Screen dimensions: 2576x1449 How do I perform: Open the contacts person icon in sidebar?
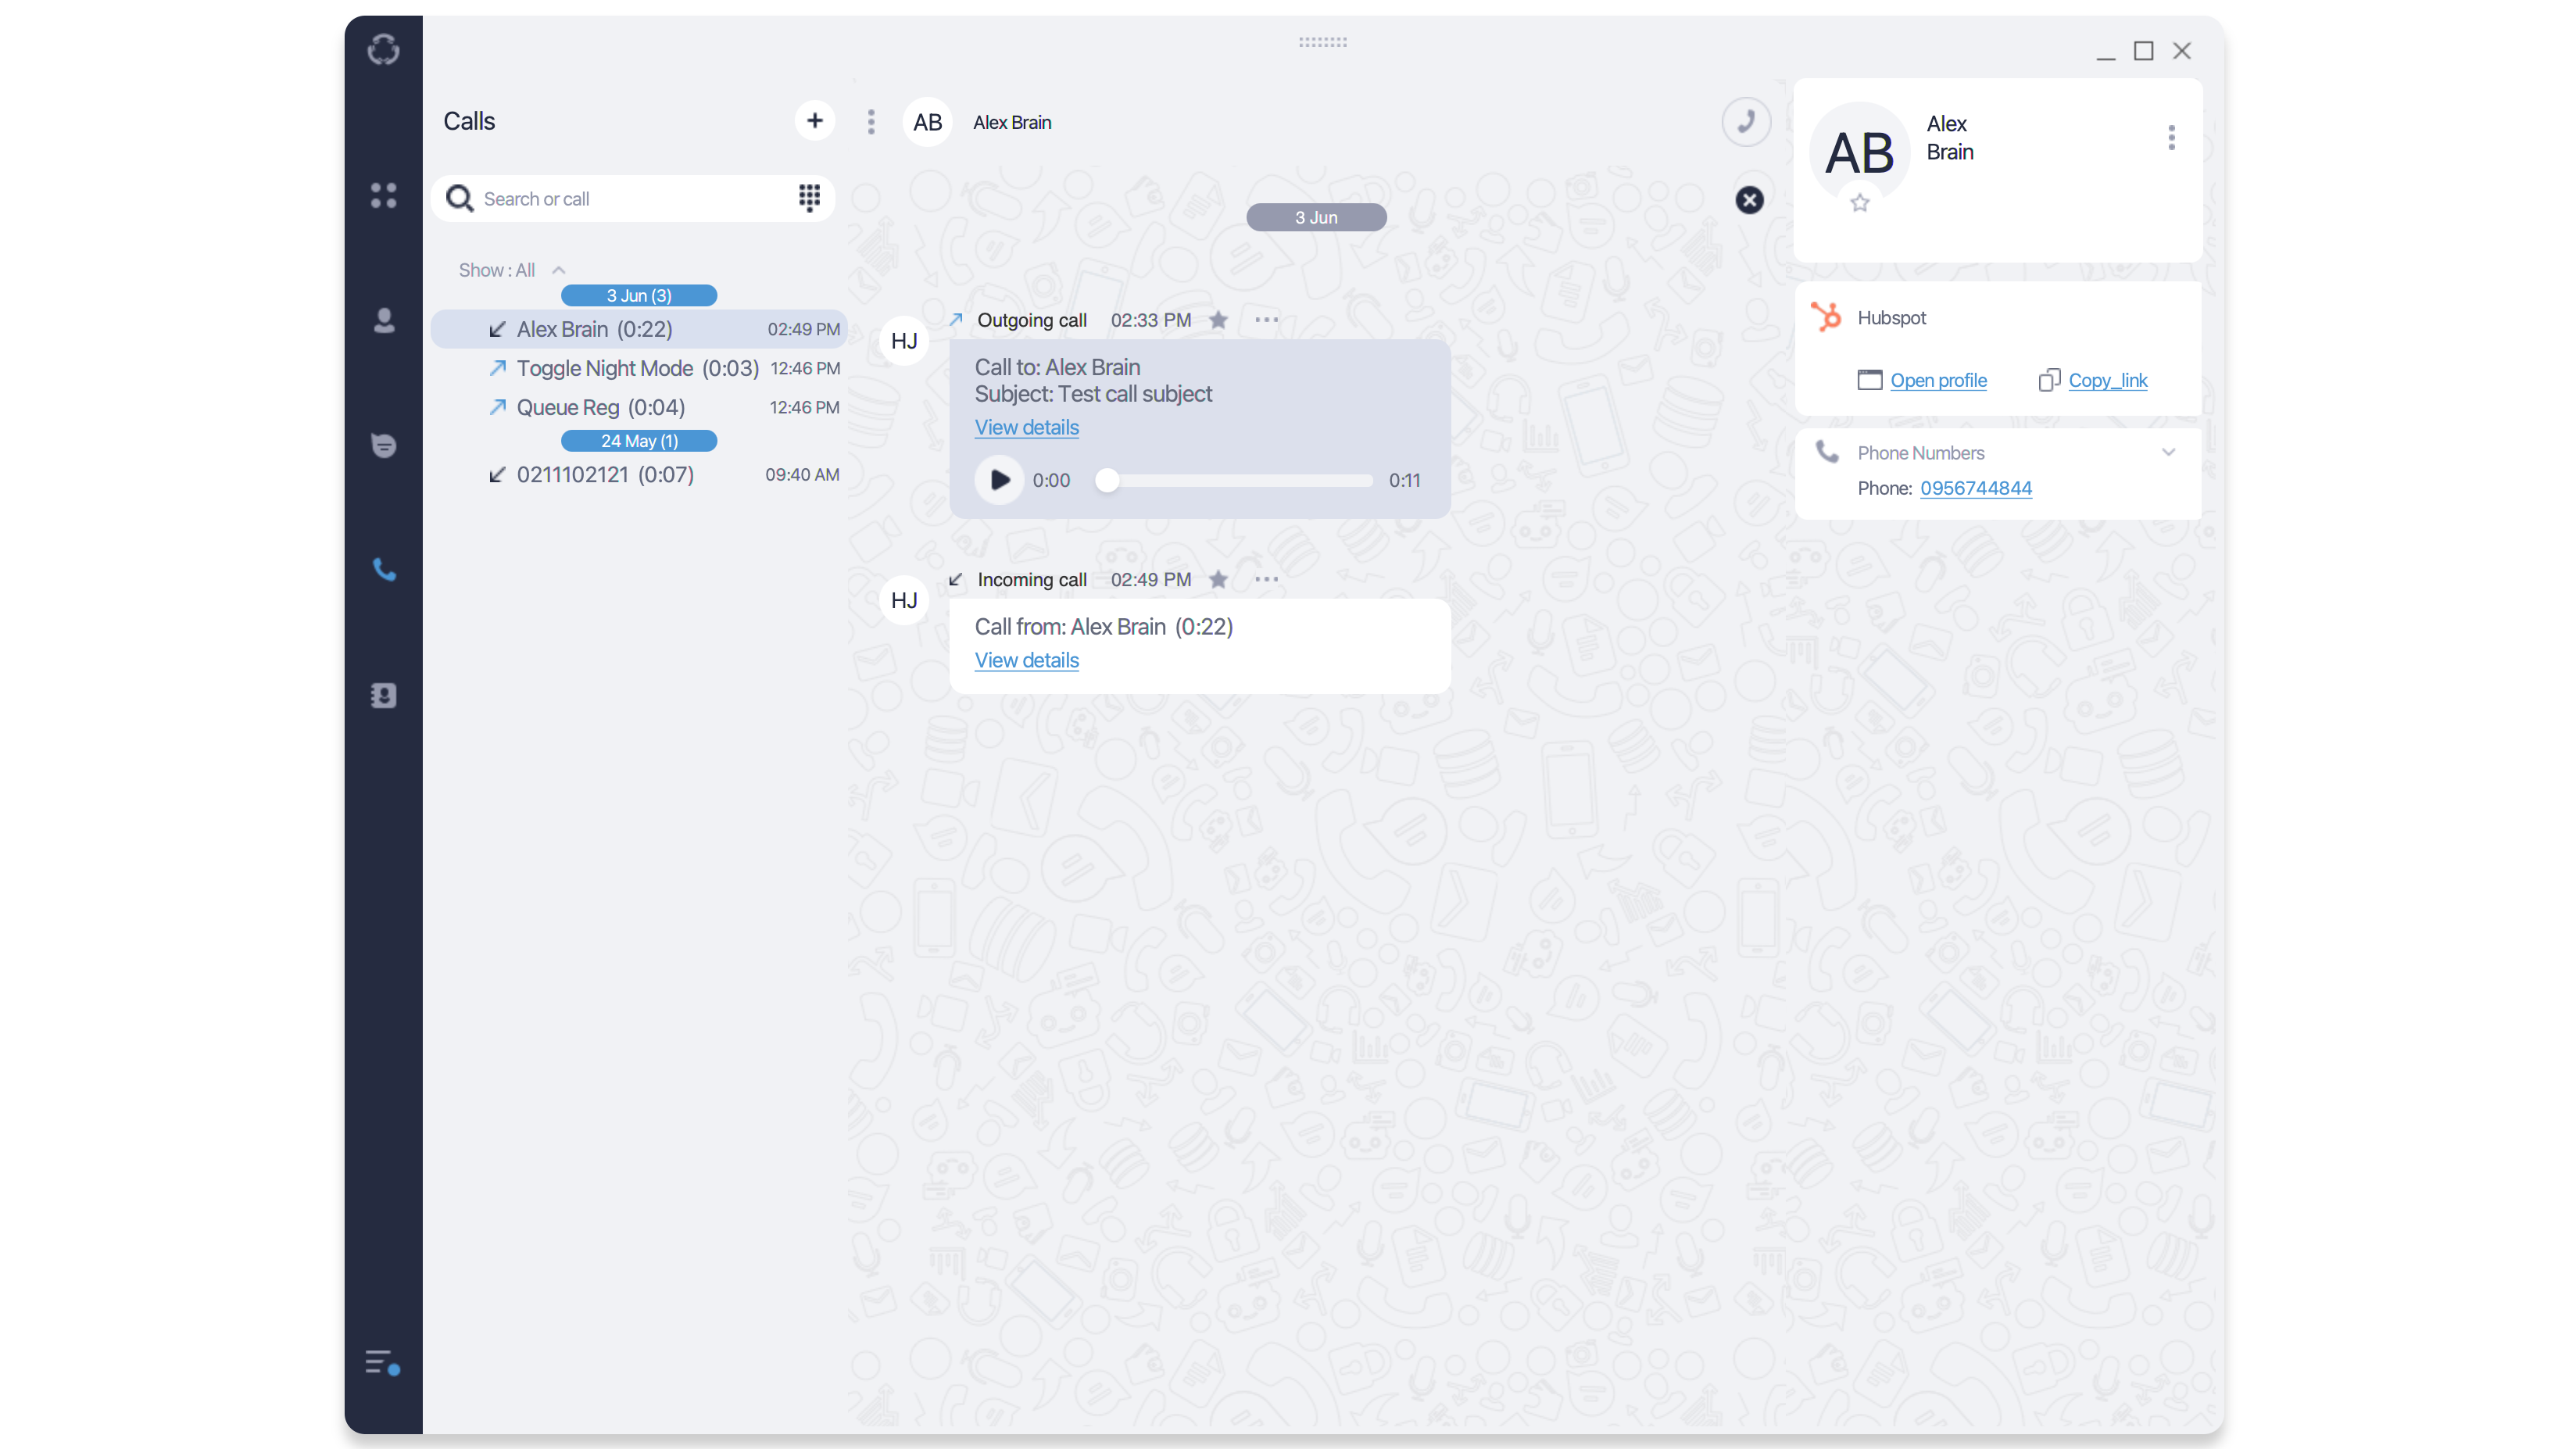[384, 321]
